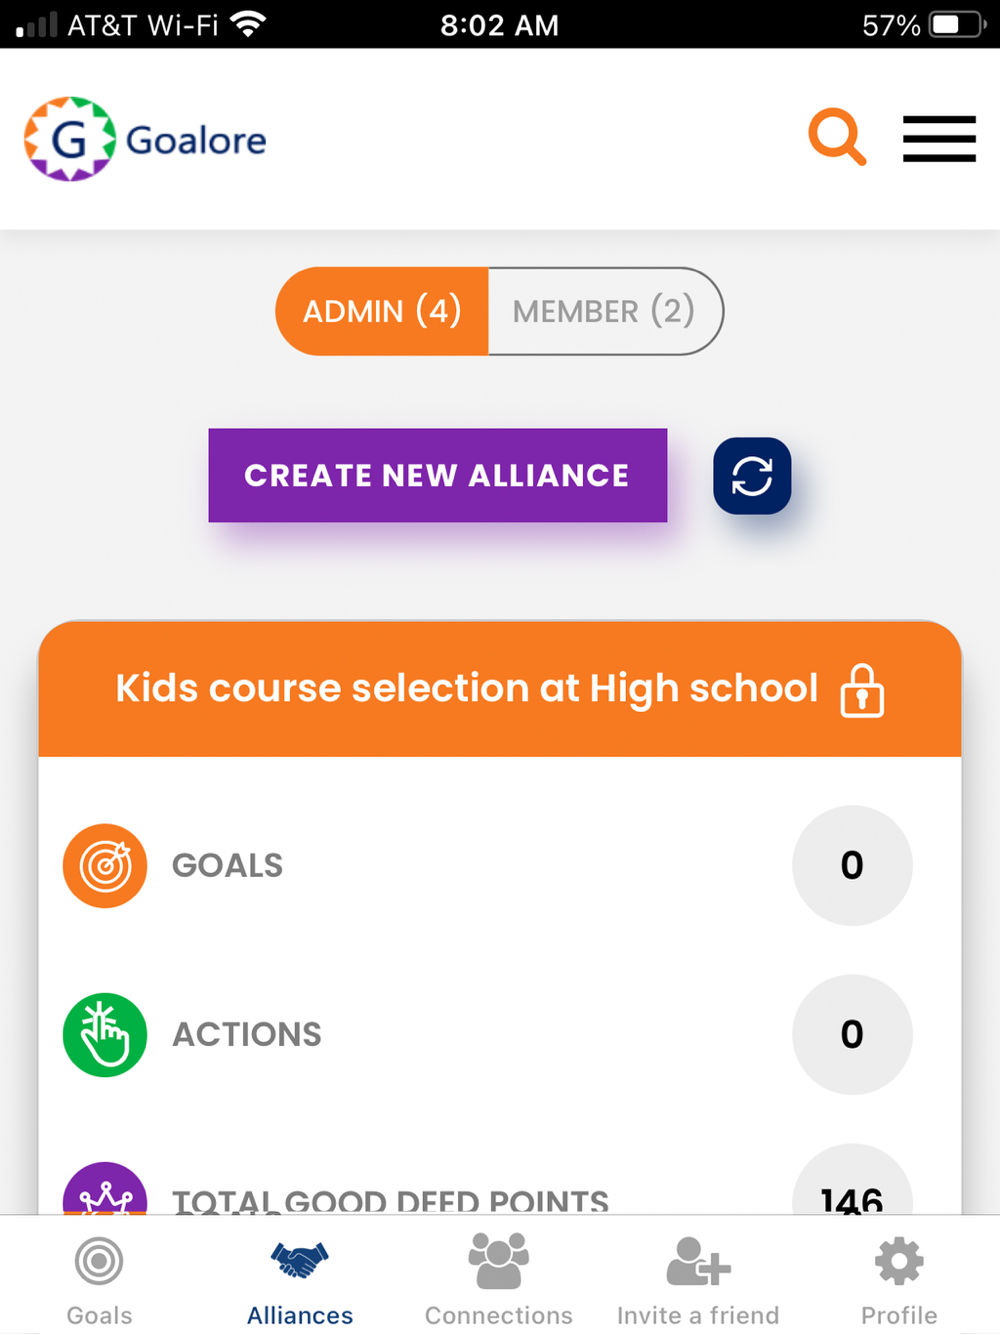Refresh the alliances list
This screenshot has width=1000, height=1334.
(752, 476)
